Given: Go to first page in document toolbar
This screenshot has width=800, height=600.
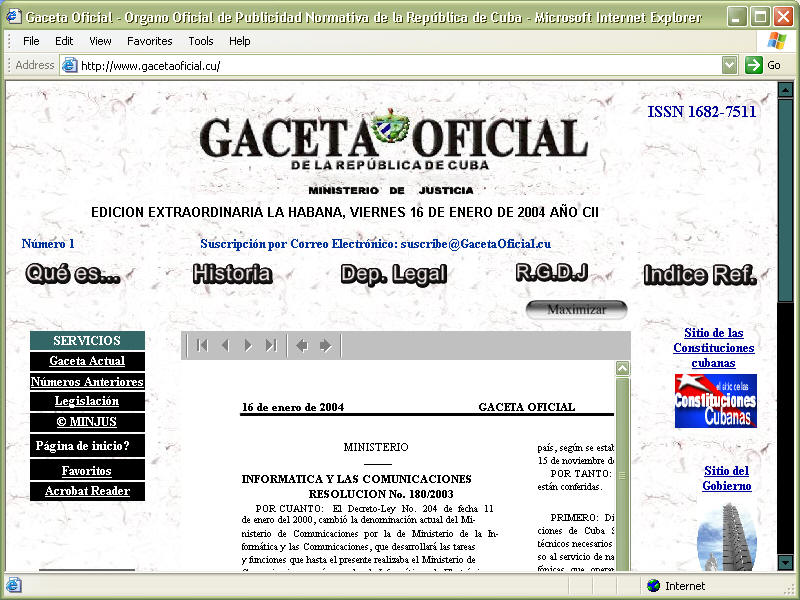Looking at the screenshot, I should point(202,345).
